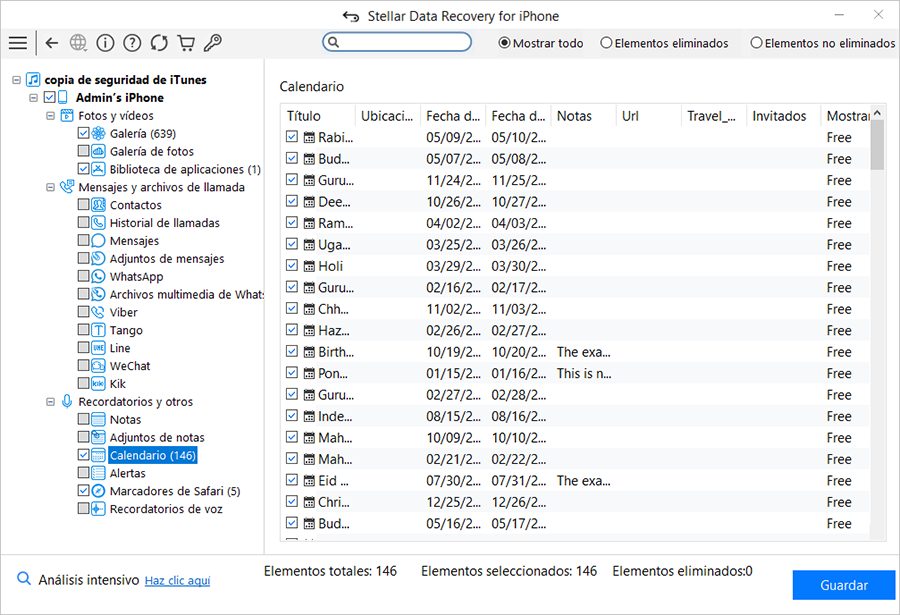Screen dimensions: 900x615
Task: Click the back arrow icon
Action: (52, 43)
